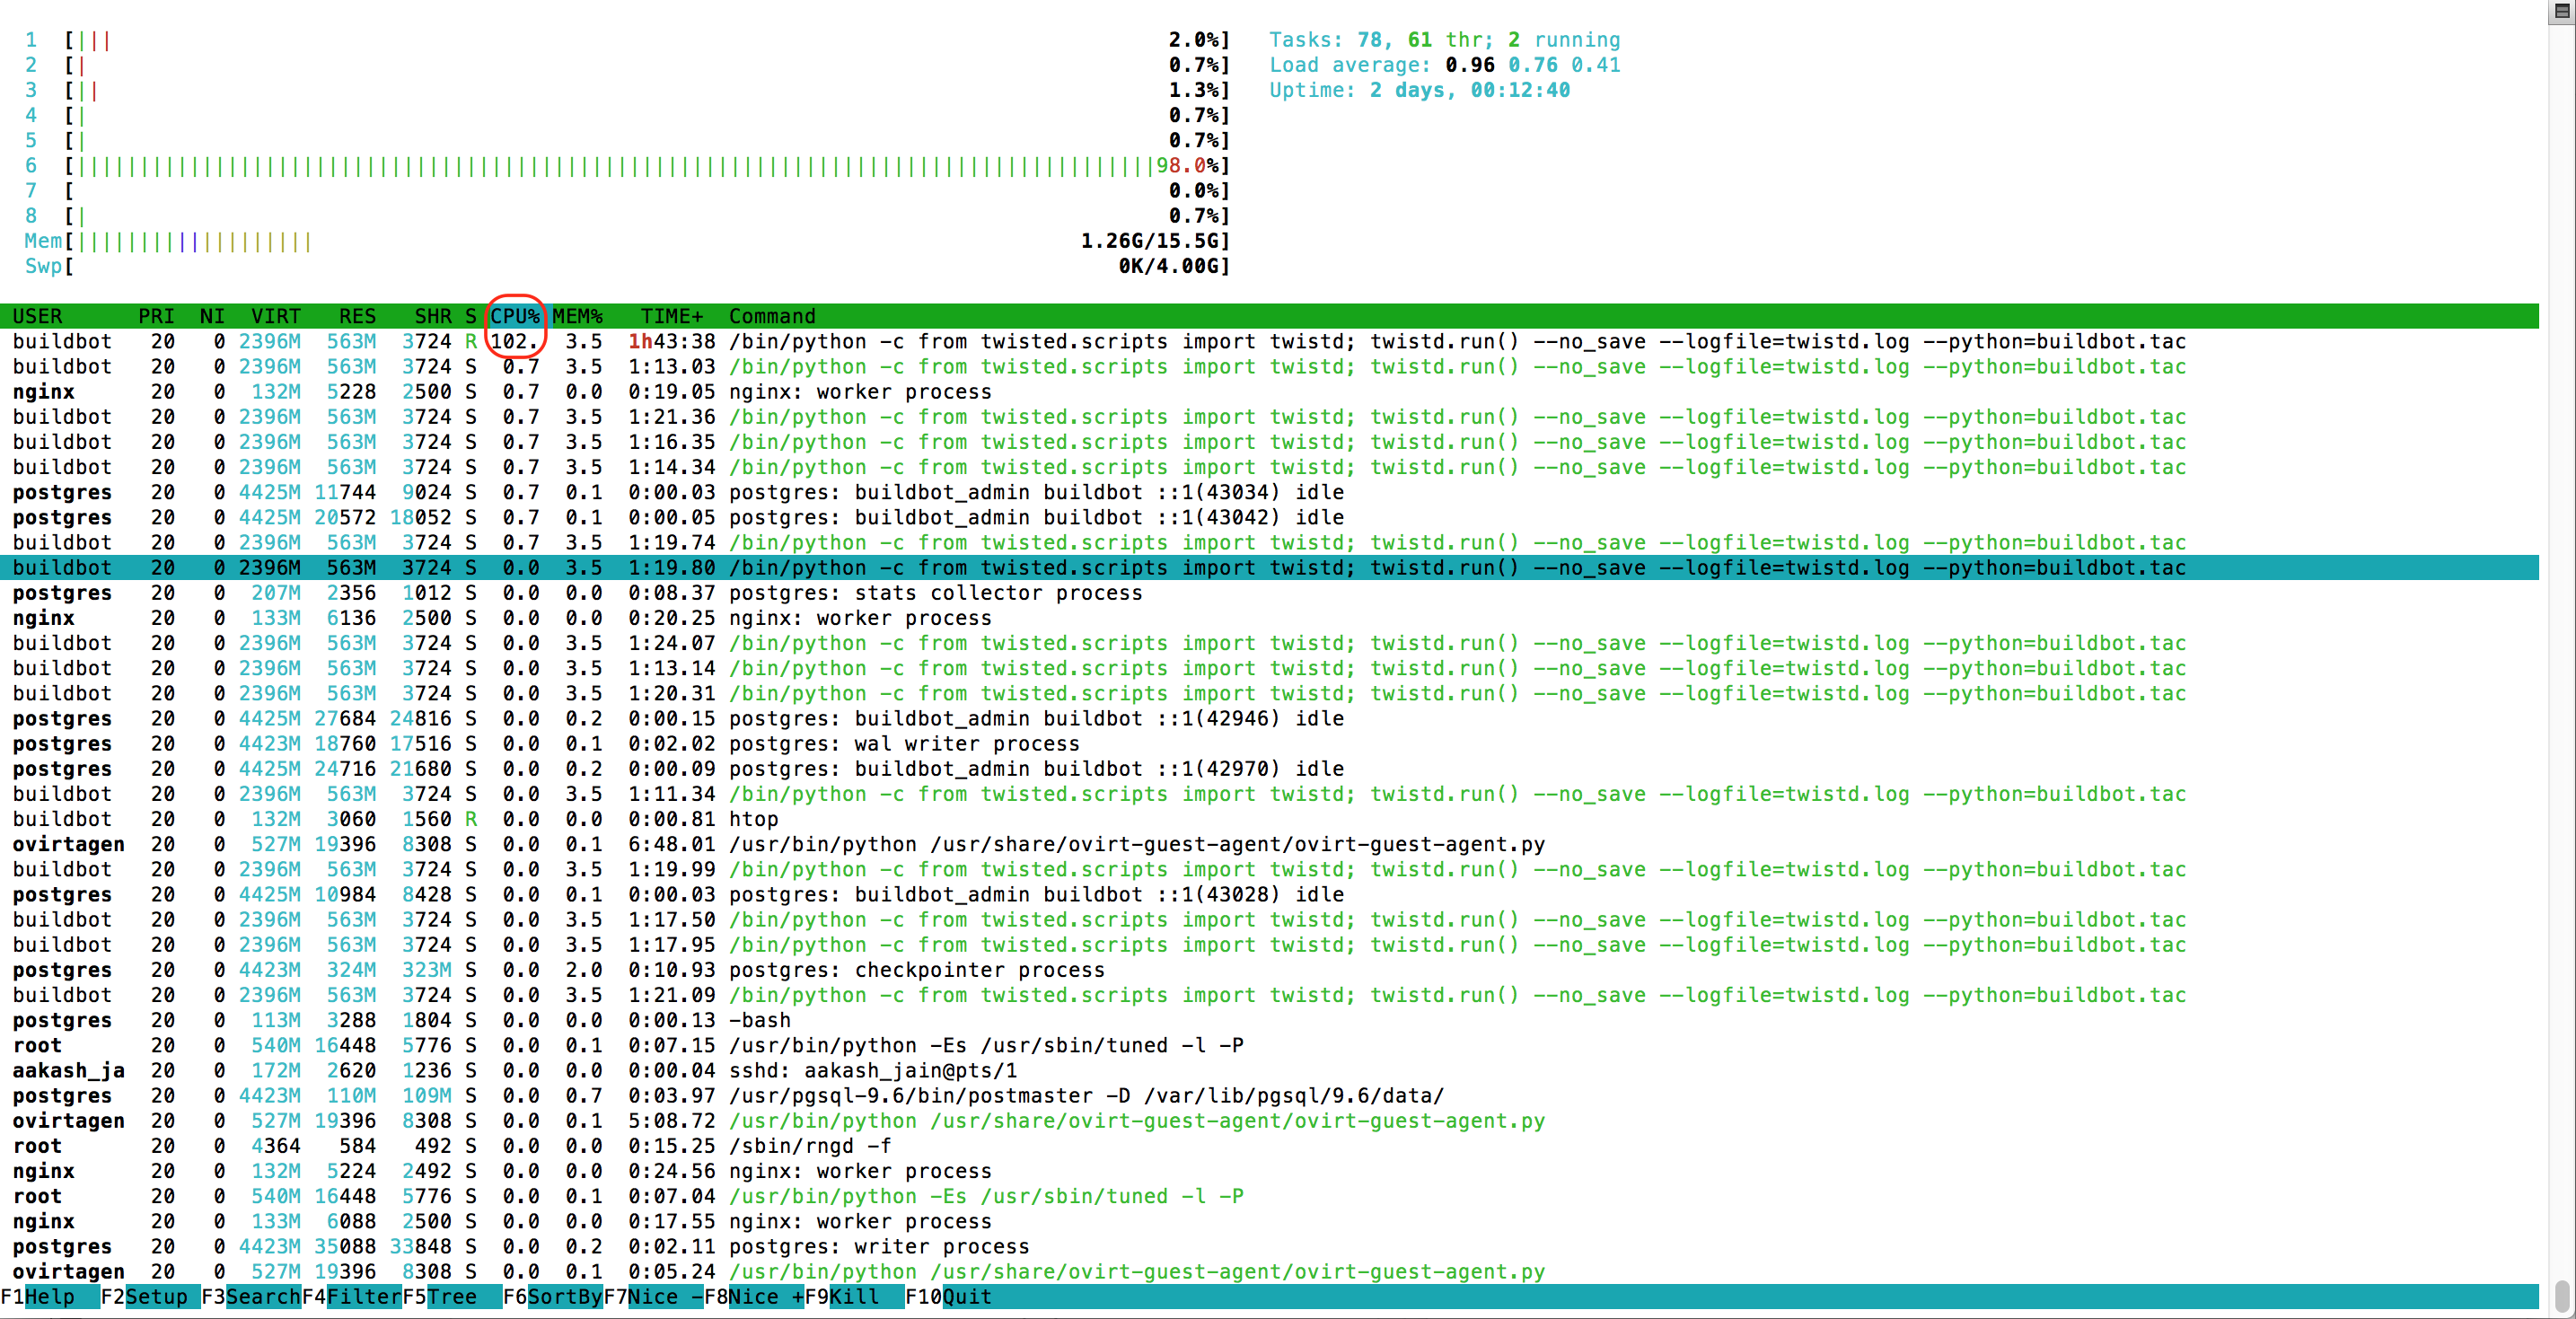Sort processes by the MEM% column
The width and height of the screenshot is (2576, 1319).
click(577, 316)
